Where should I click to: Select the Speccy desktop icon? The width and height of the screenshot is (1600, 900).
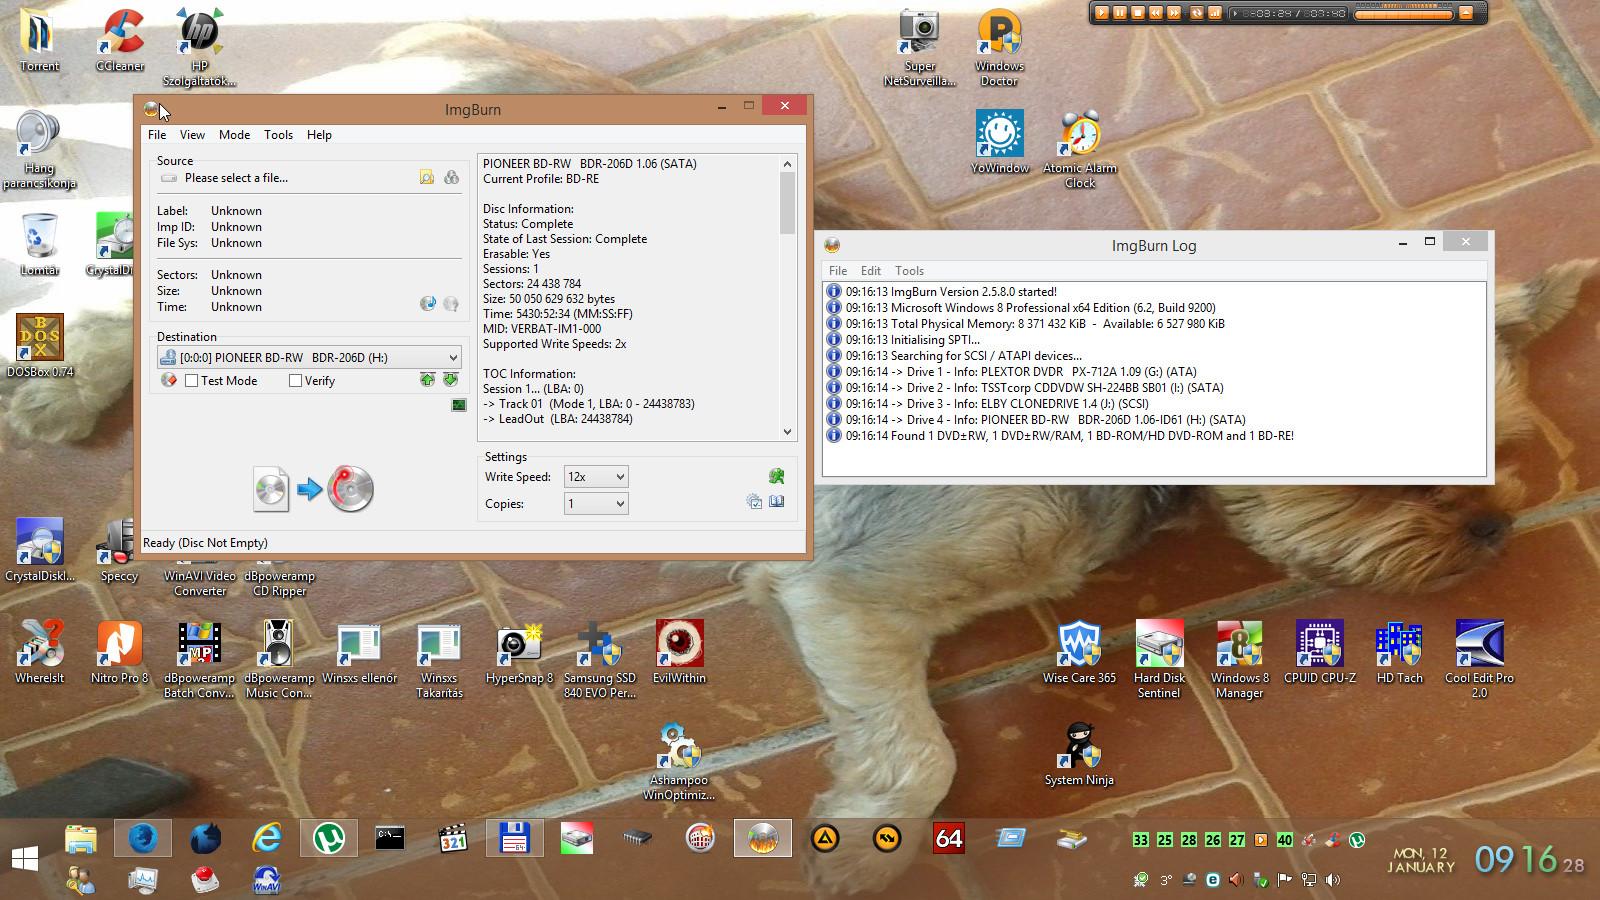(119, 551)
